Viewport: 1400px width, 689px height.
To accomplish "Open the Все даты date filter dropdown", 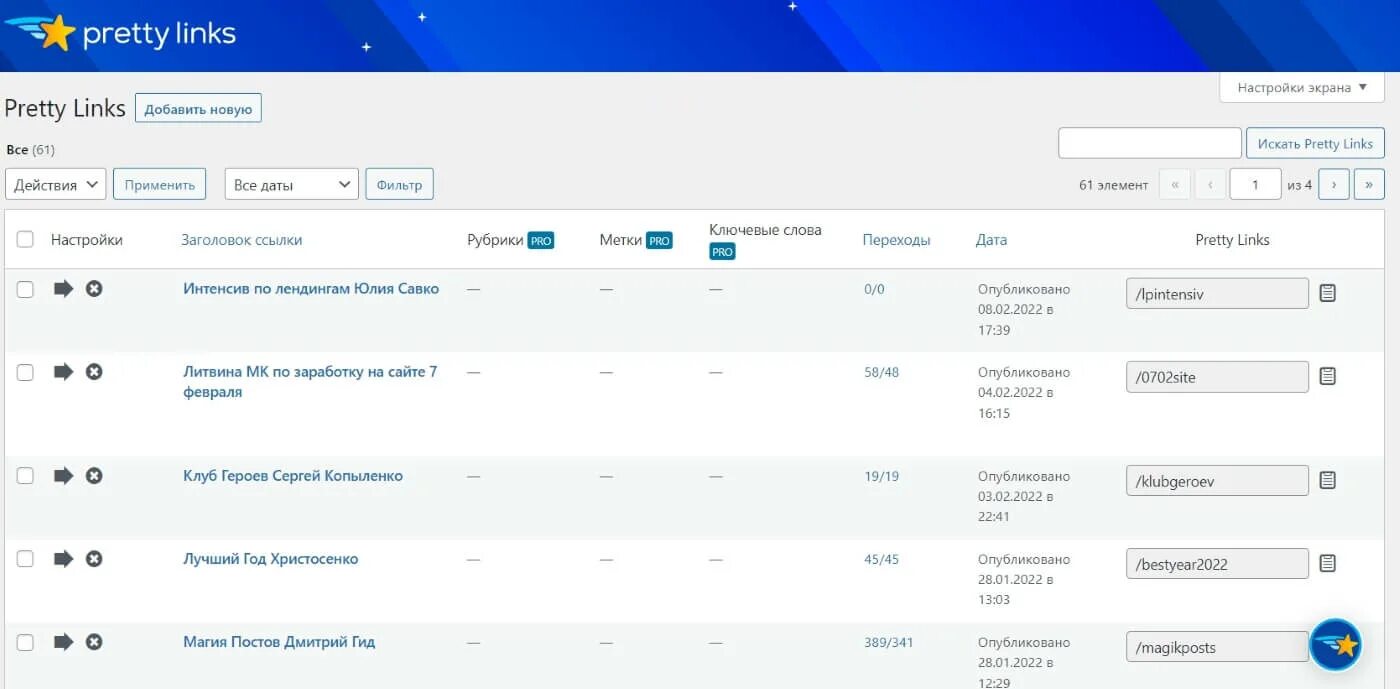I will (291, 184).
